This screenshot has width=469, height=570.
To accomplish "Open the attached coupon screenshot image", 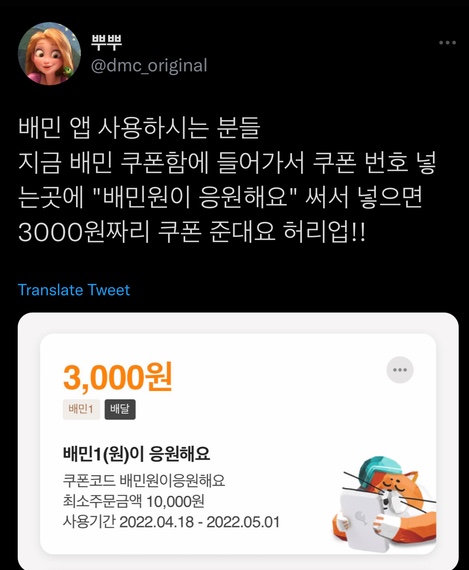I will 238,441.
